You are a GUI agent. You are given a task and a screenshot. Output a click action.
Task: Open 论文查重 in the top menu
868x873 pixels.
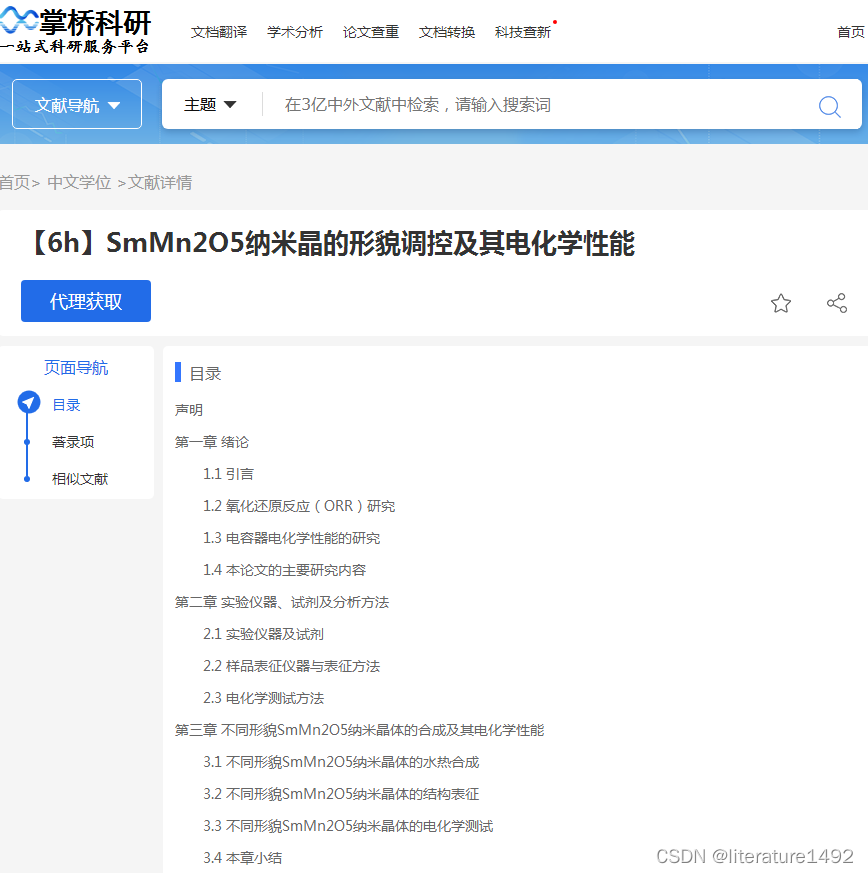[x=371, y=32]
